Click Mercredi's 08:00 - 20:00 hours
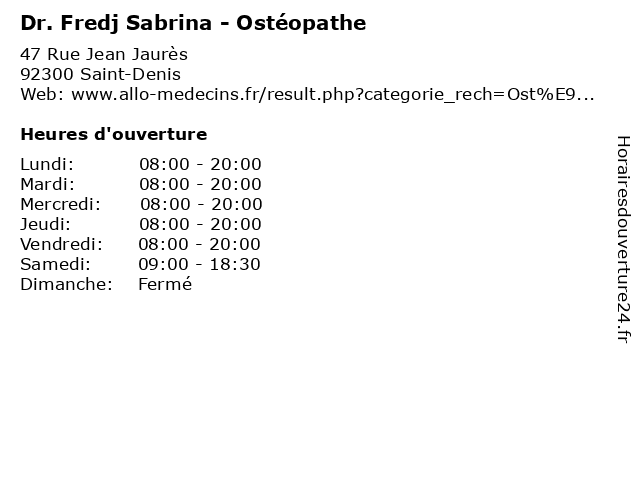Image resolution: width=640 pixels, height=480 pixels. point(201,204)
